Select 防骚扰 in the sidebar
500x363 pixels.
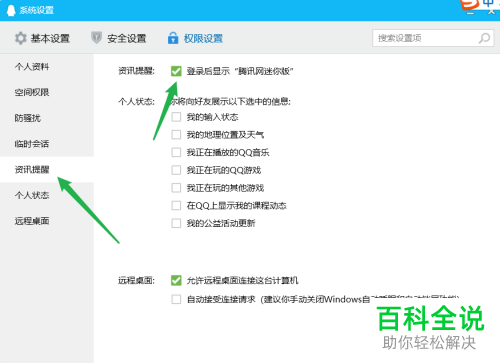47,118
